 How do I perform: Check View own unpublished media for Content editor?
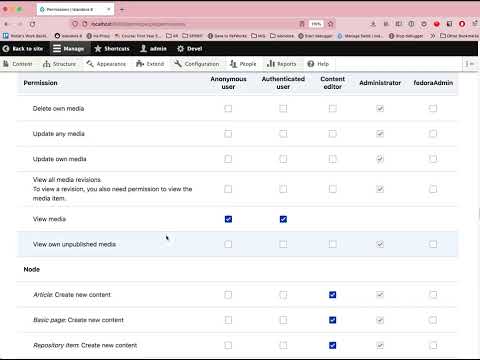click(333, 244)
